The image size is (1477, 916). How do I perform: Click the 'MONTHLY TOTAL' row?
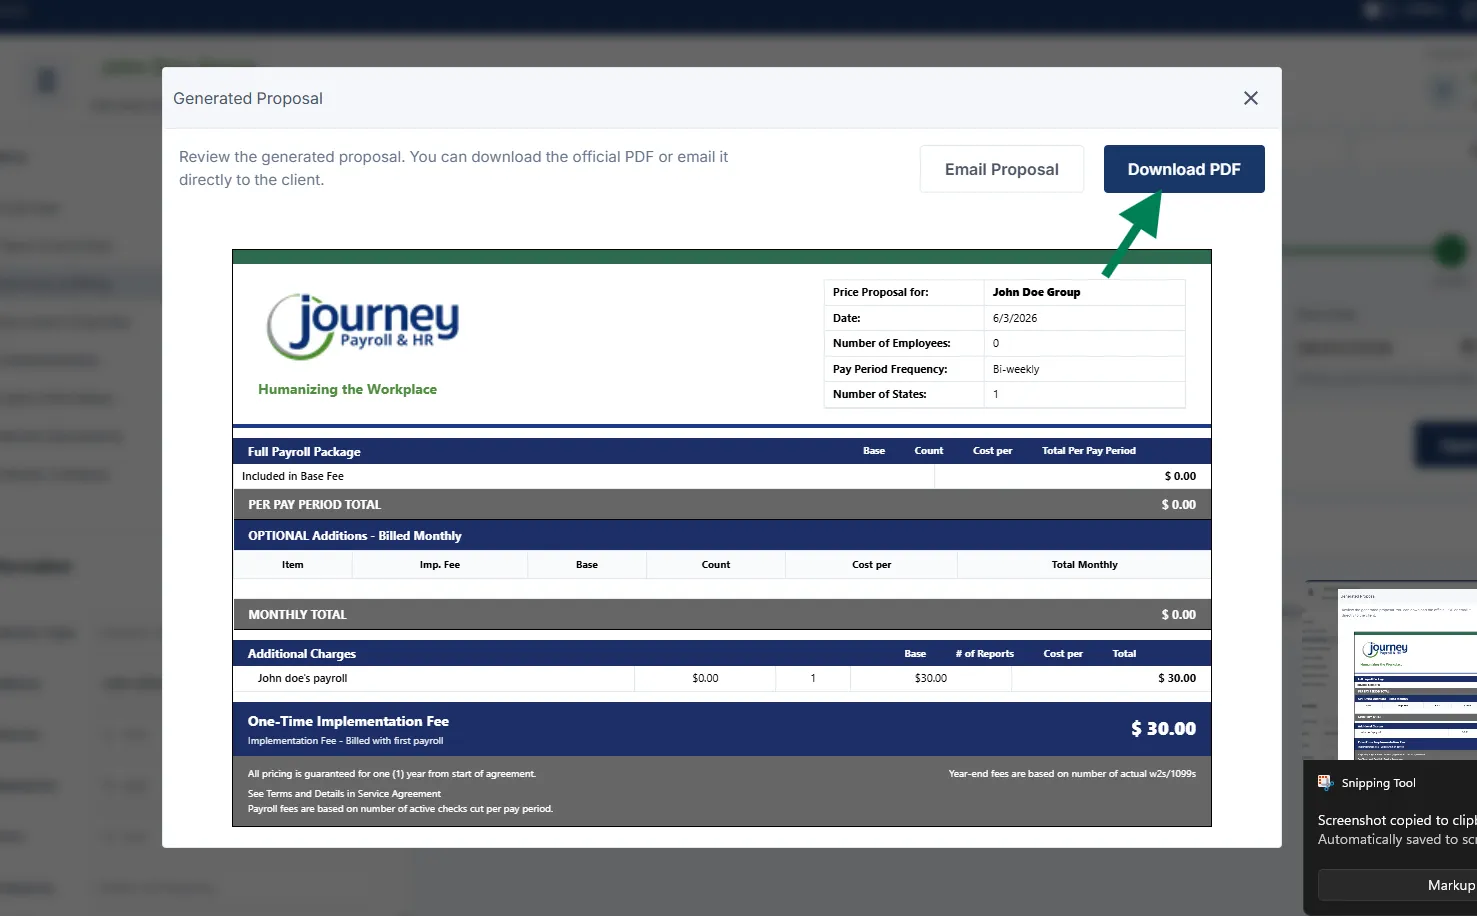point(722,614)
